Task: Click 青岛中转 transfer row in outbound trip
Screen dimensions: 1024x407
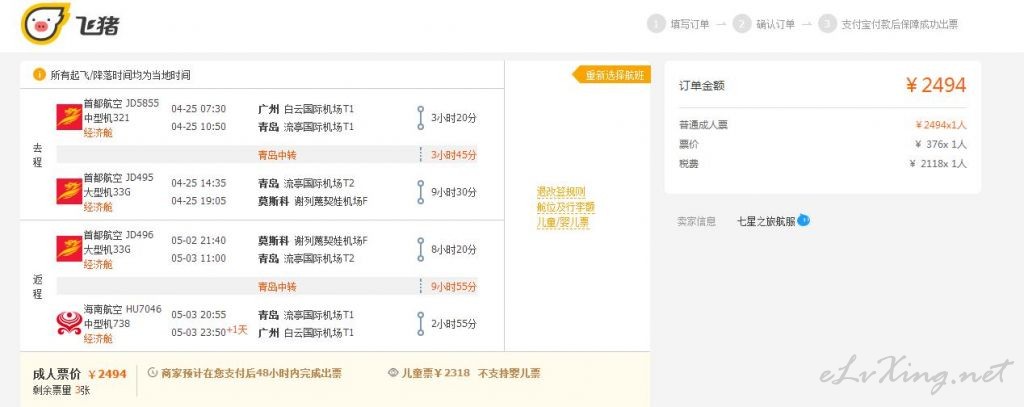Action: click(x=267, y=155)
